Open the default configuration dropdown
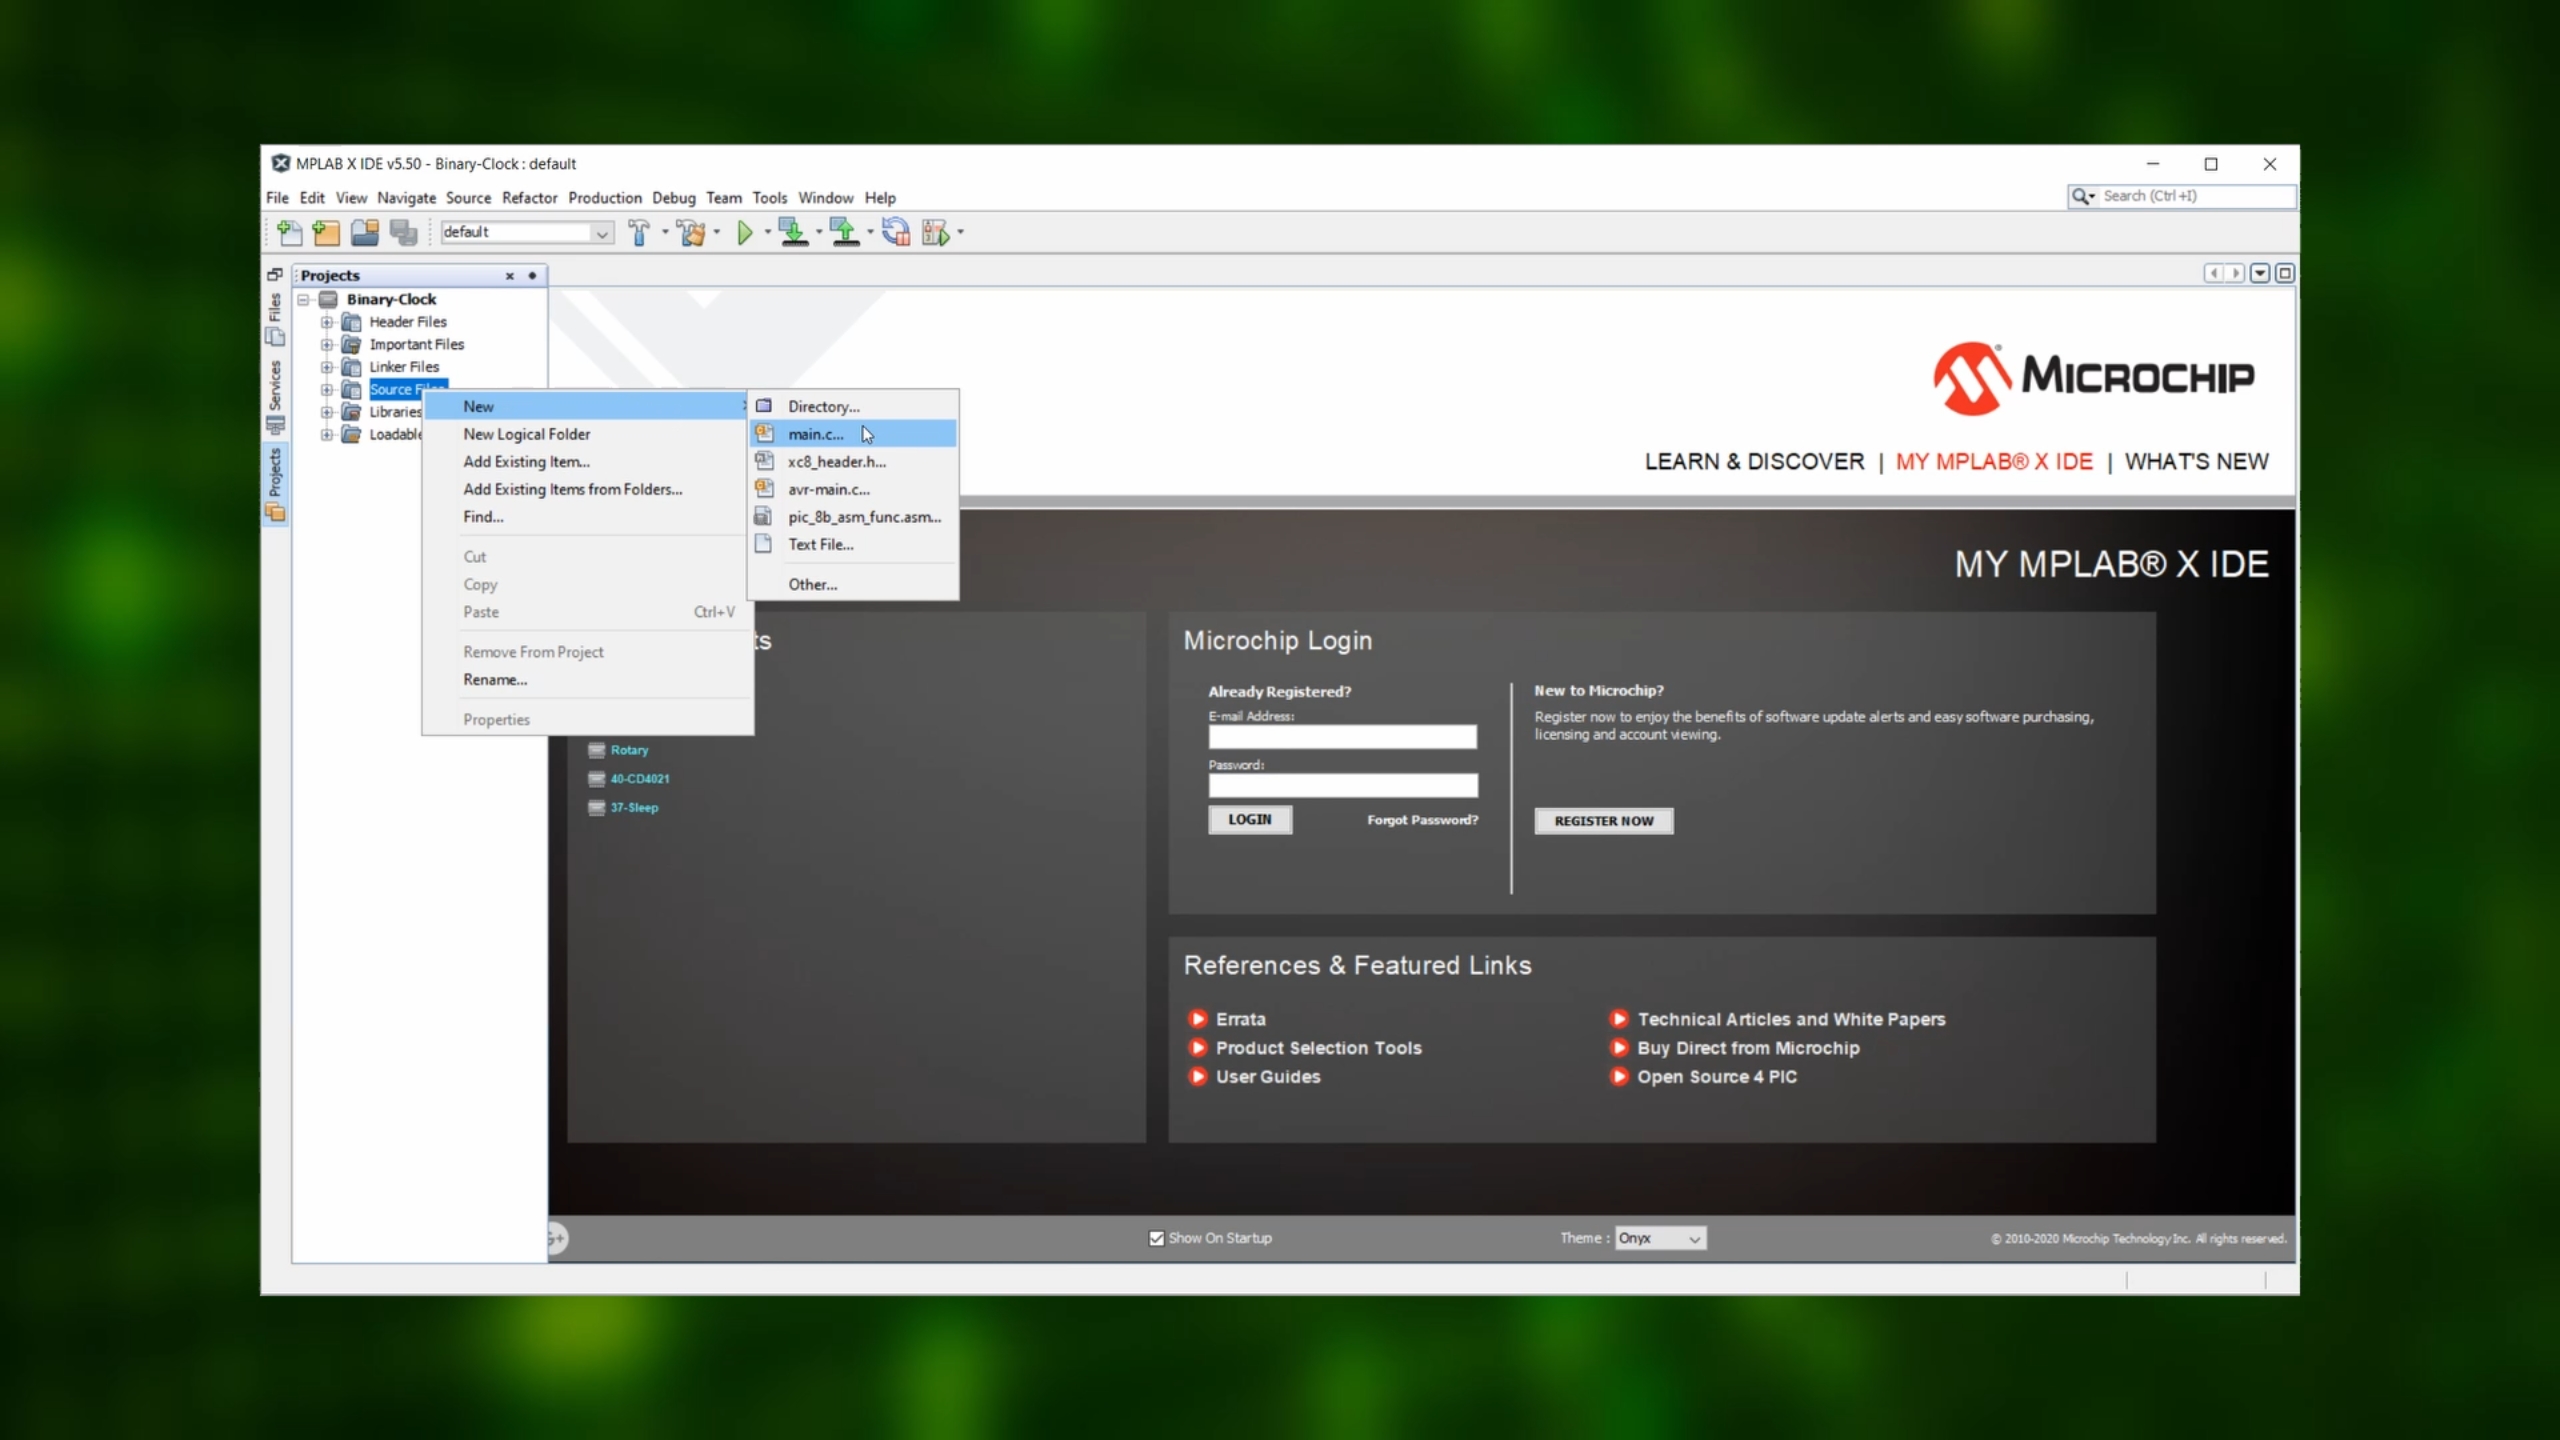 602,232
